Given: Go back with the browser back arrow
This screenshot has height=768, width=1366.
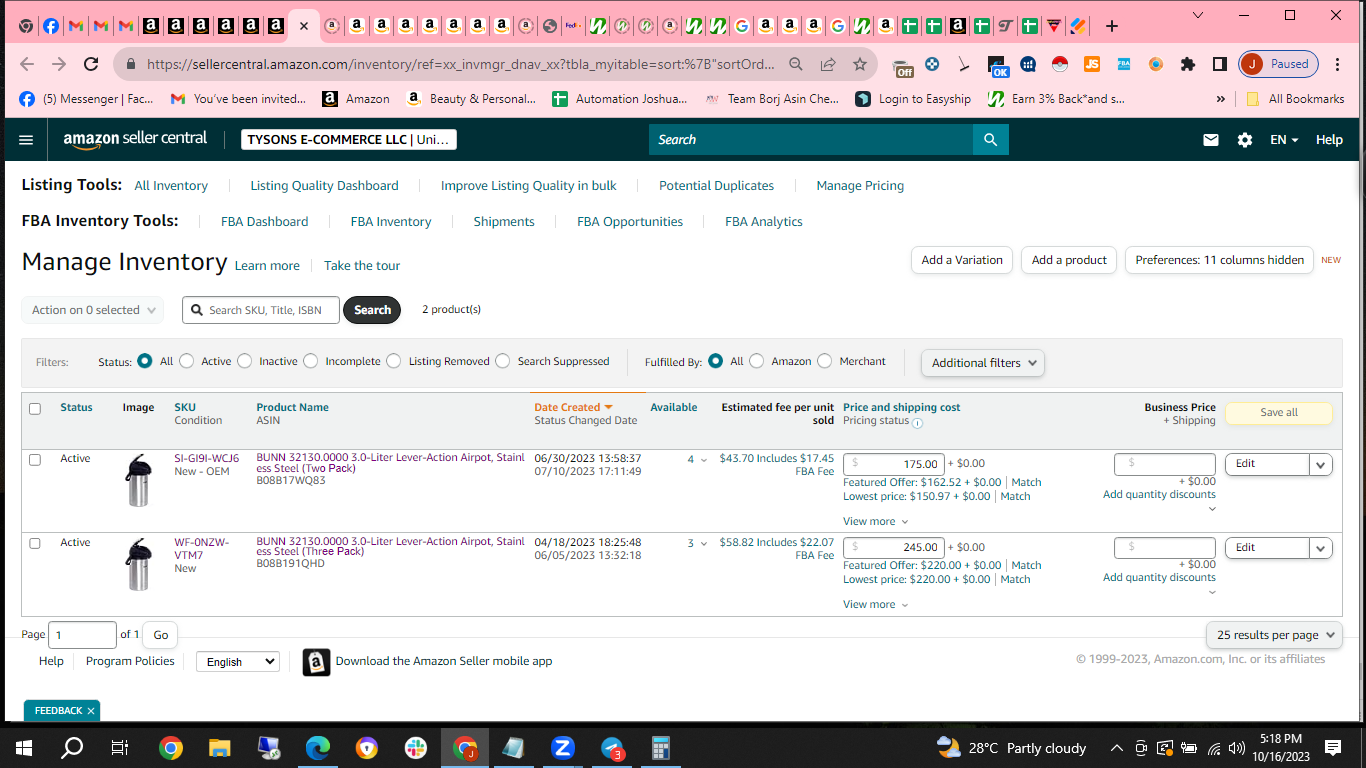Looking at the screenshot, I should [27, 64].
